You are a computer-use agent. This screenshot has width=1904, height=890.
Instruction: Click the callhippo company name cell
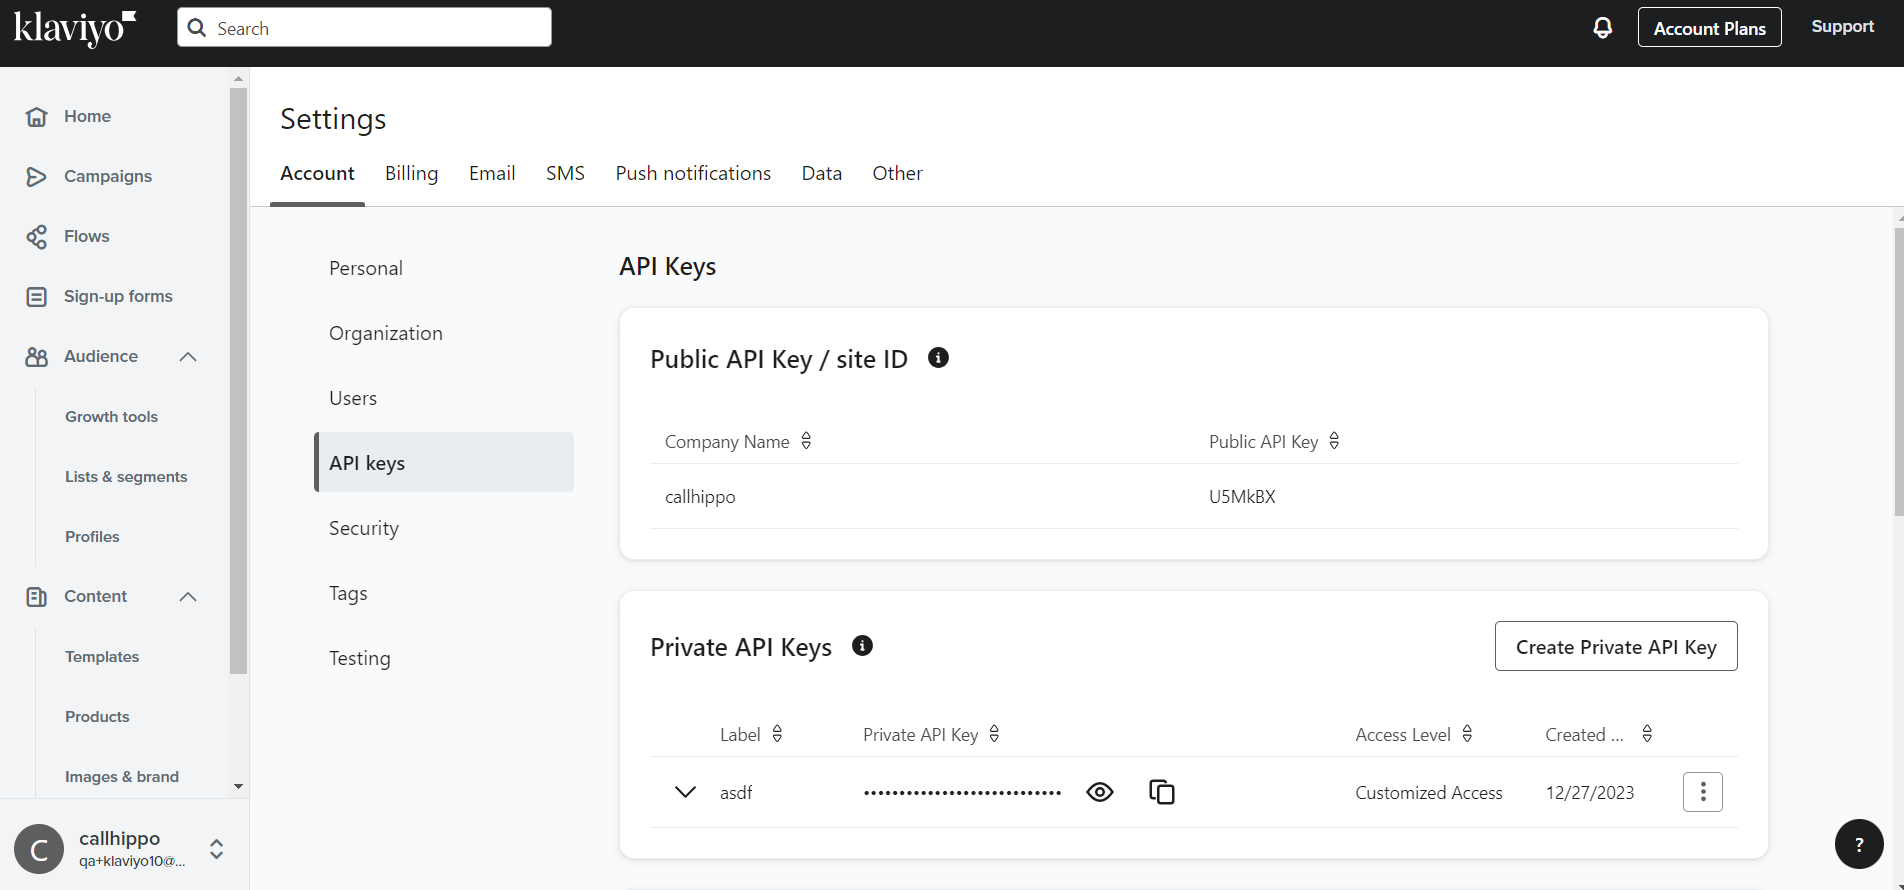(x=700, y=496)
